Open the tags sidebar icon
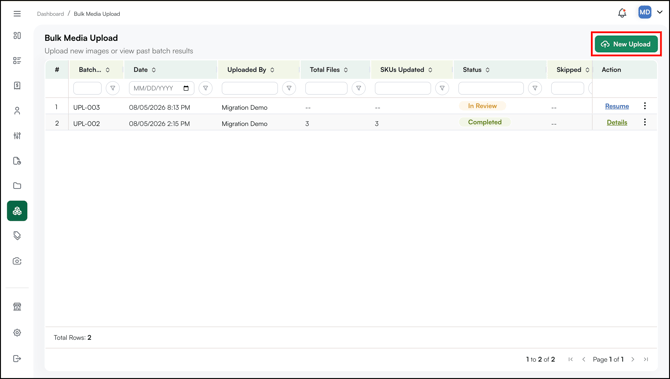Viewport: 670px width, 379px height. (17, 236)
